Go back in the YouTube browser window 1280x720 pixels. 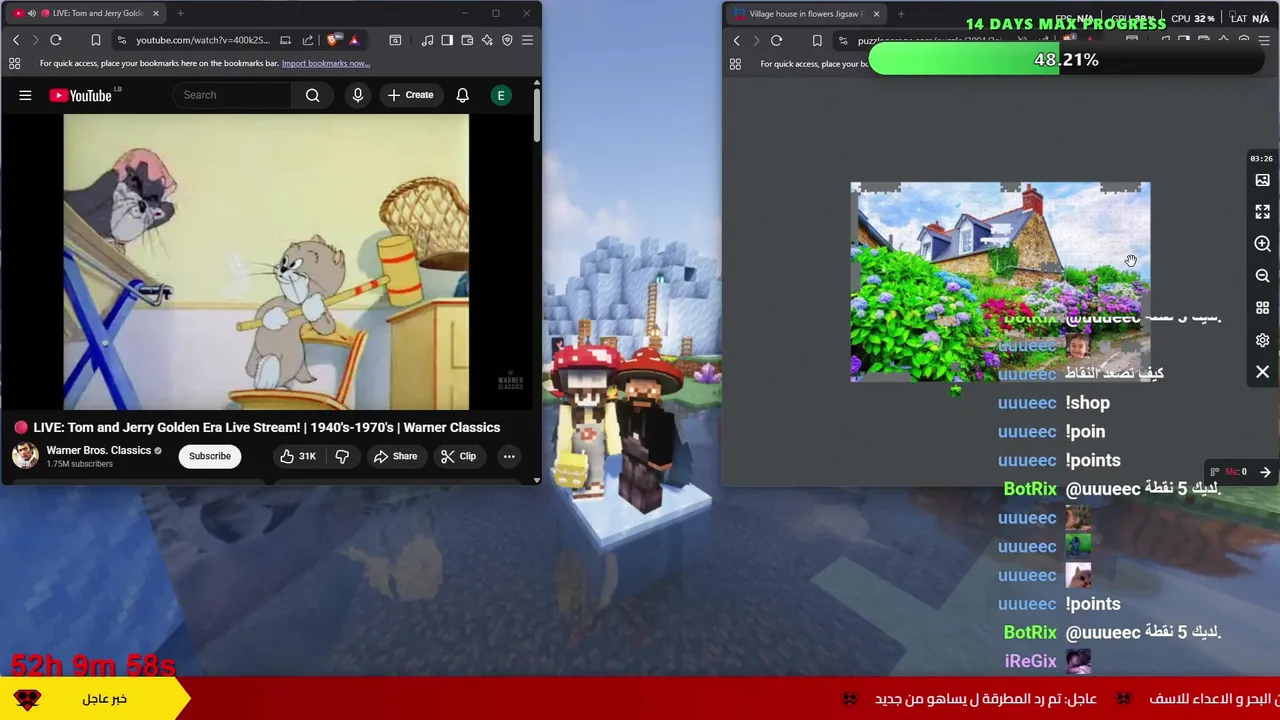tap(16, 40)
